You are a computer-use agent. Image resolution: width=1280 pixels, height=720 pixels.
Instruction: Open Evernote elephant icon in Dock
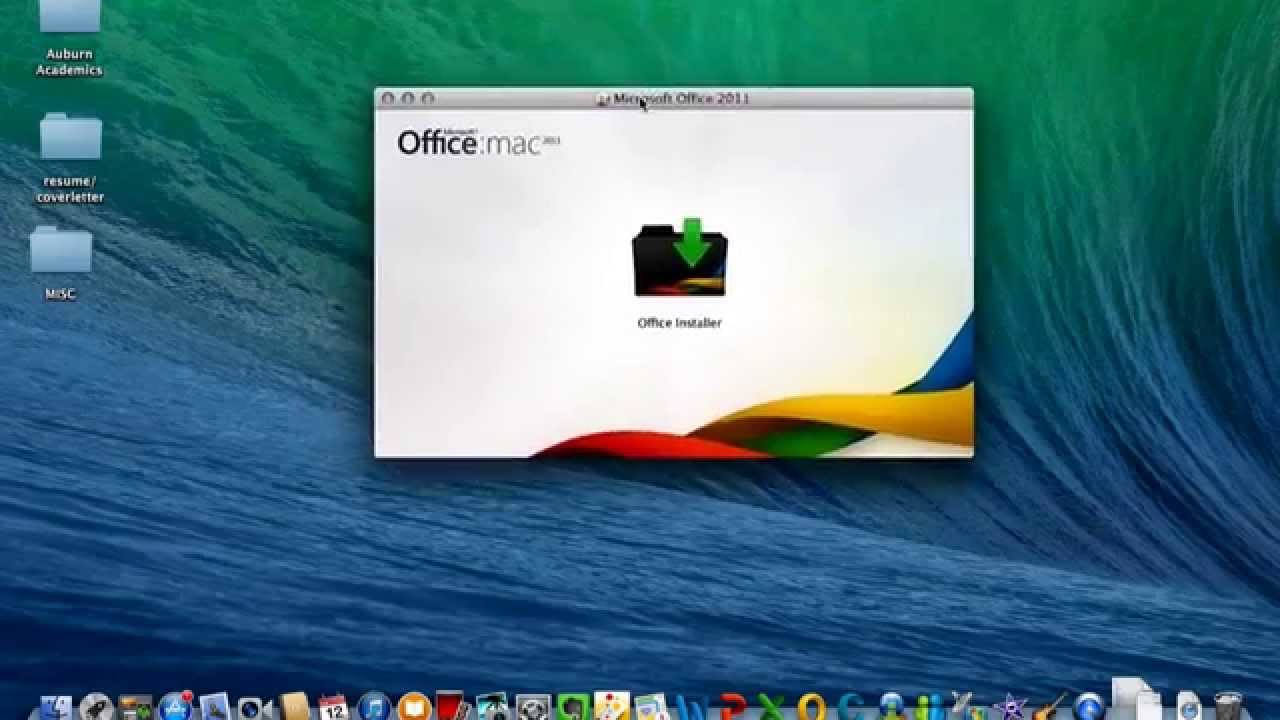[x=572, y=706]
